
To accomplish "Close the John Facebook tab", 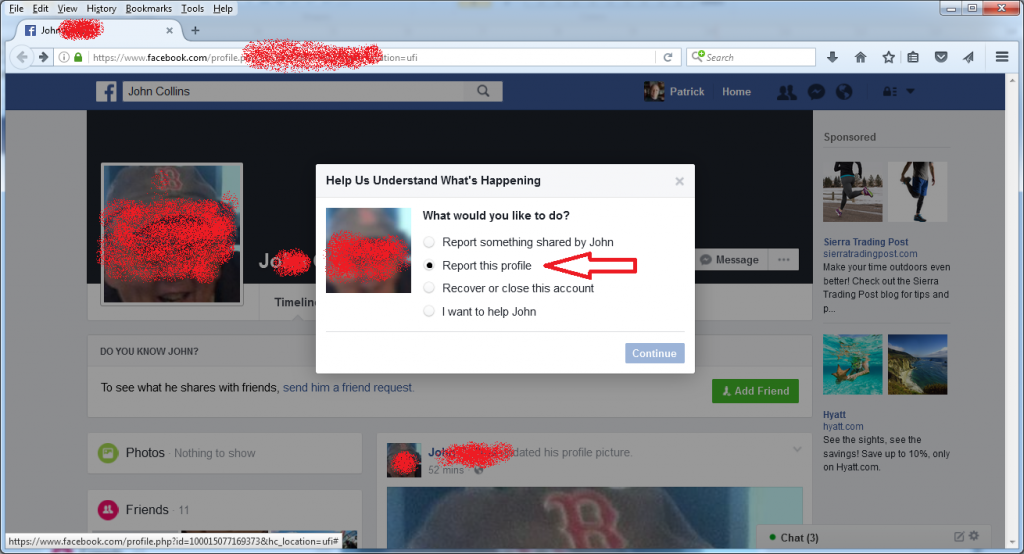I will [x=170, y=30].
